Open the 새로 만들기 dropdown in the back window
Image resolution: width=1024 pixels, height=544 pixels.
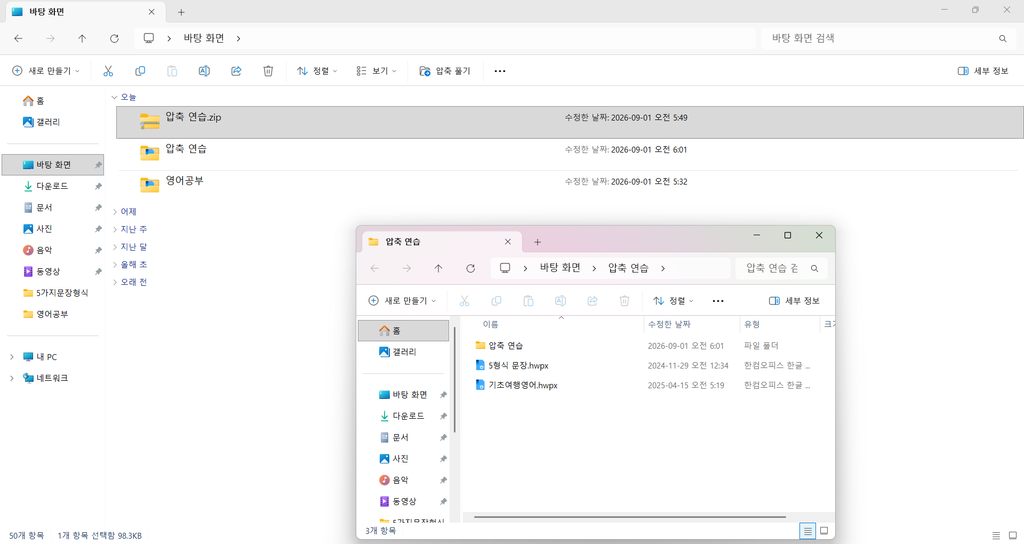point(46,71)
